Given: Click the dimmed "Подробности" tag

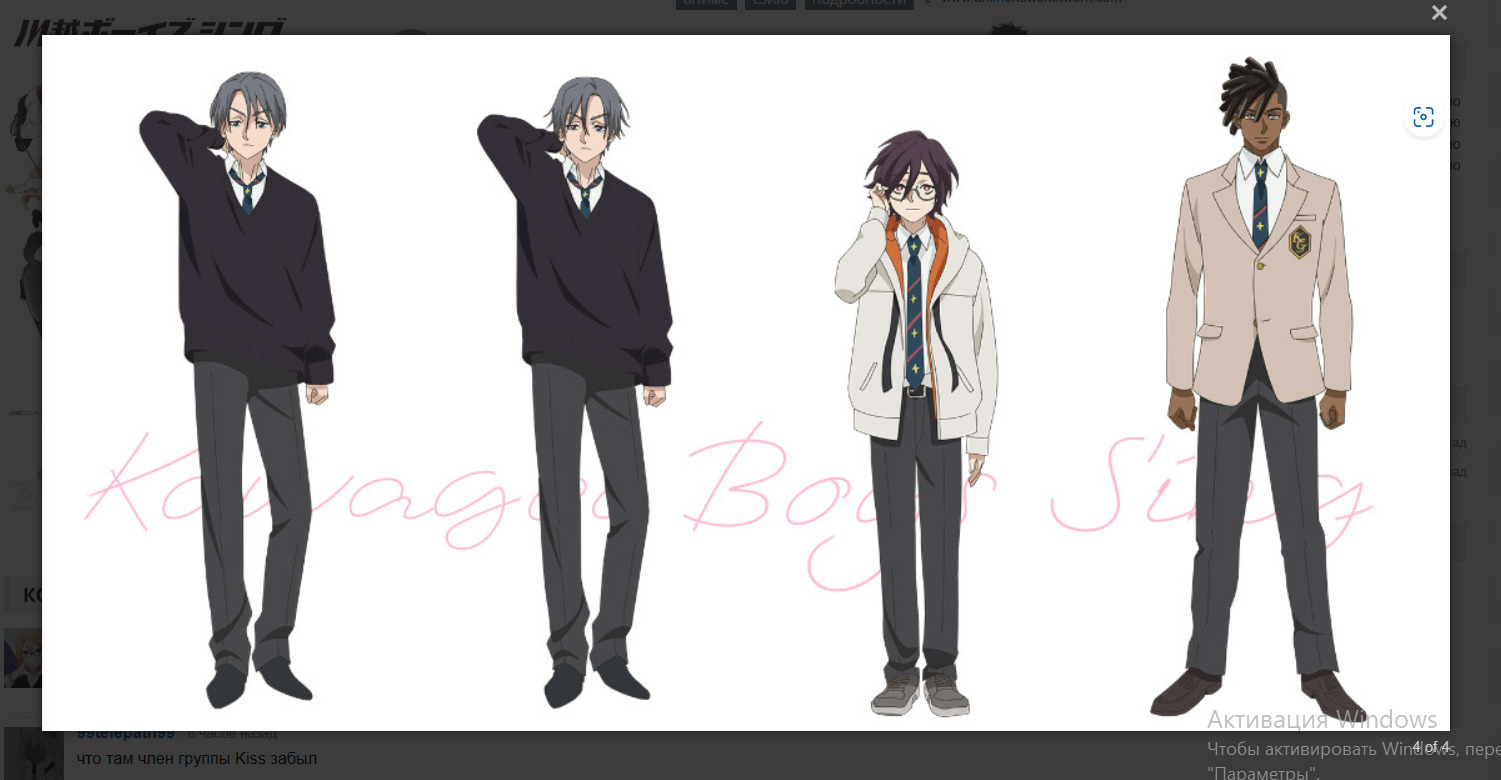Looking at the screenshot, I should coord(861,3).
